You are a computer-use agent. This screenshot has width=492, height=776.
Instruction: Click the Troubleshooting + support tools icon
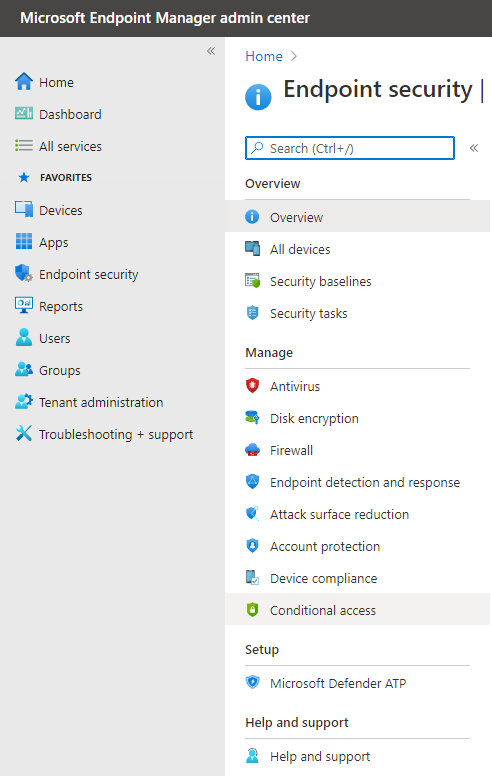point(23,434)
